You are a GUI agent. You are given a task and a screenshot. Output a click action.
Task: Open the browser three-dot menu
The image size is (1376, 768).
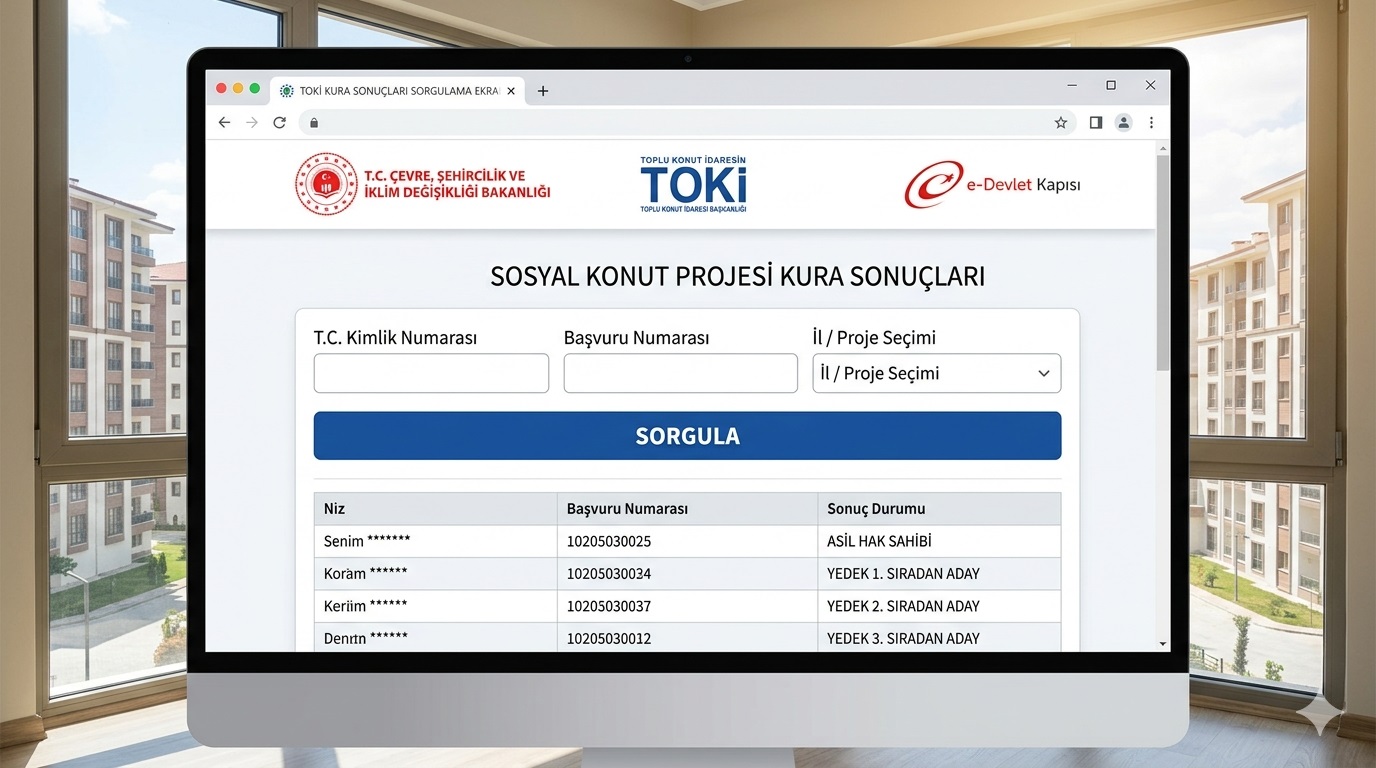click(x=1151, y=122)
